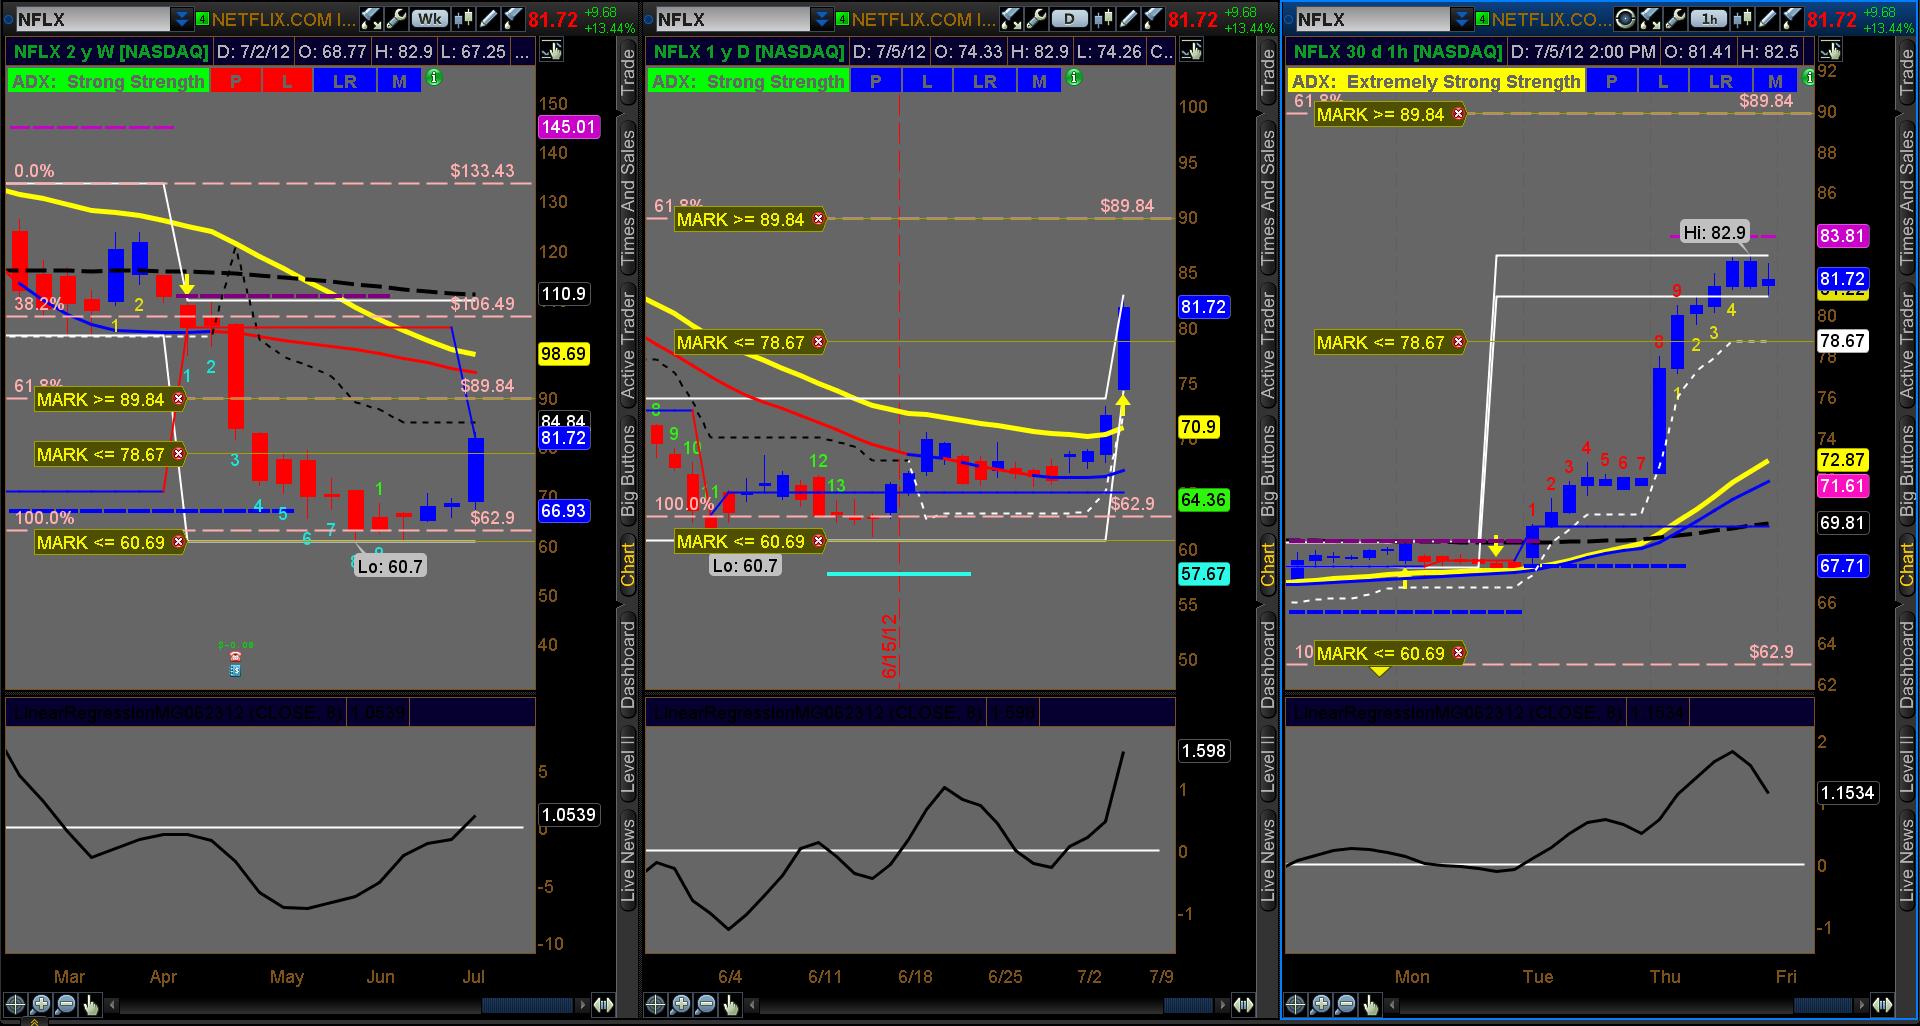Screen dimensions: 1920x1026
Task: Open Dashboard tab beside hourly chart
Action: click(x=1908, y=664)
